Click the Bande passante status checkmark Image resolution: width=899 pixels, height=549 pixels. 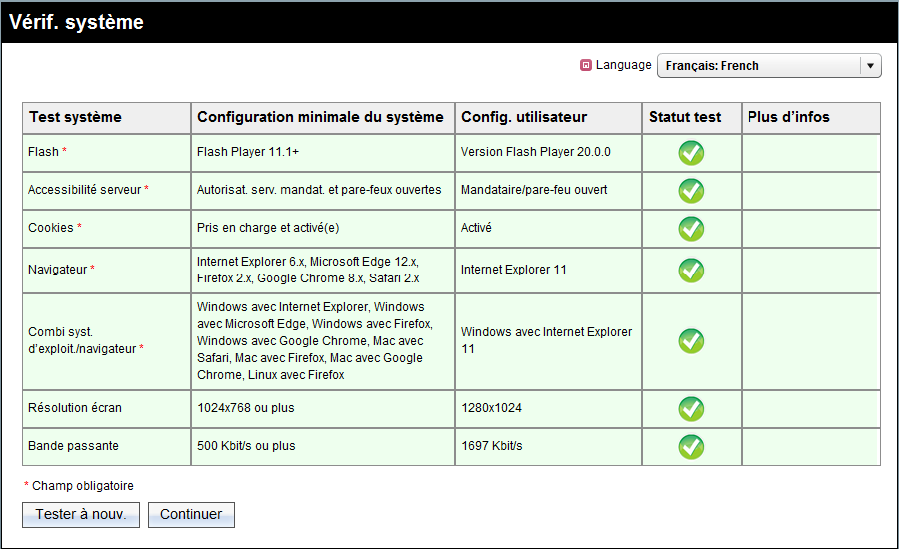691,447
